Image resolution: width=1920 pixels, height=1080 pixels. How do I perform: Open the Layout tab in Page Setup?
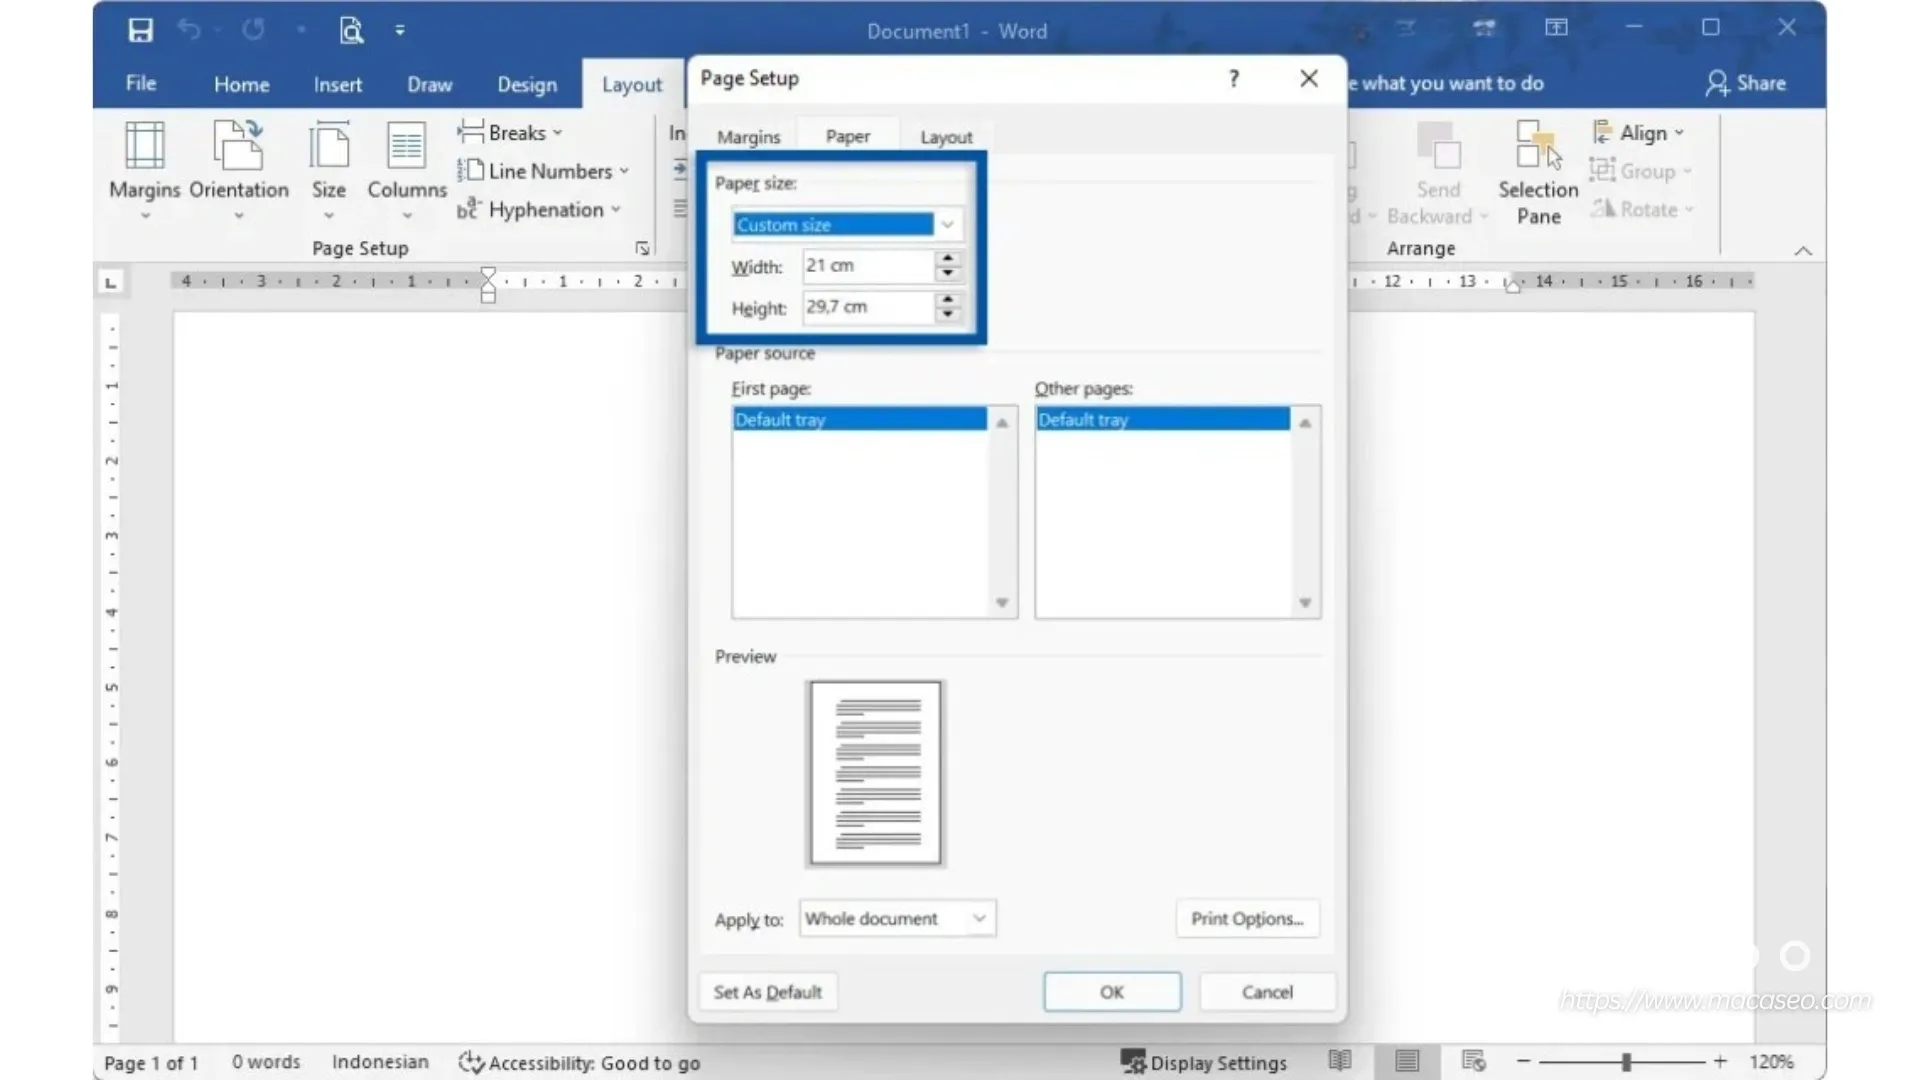click(x=946, y=137)
